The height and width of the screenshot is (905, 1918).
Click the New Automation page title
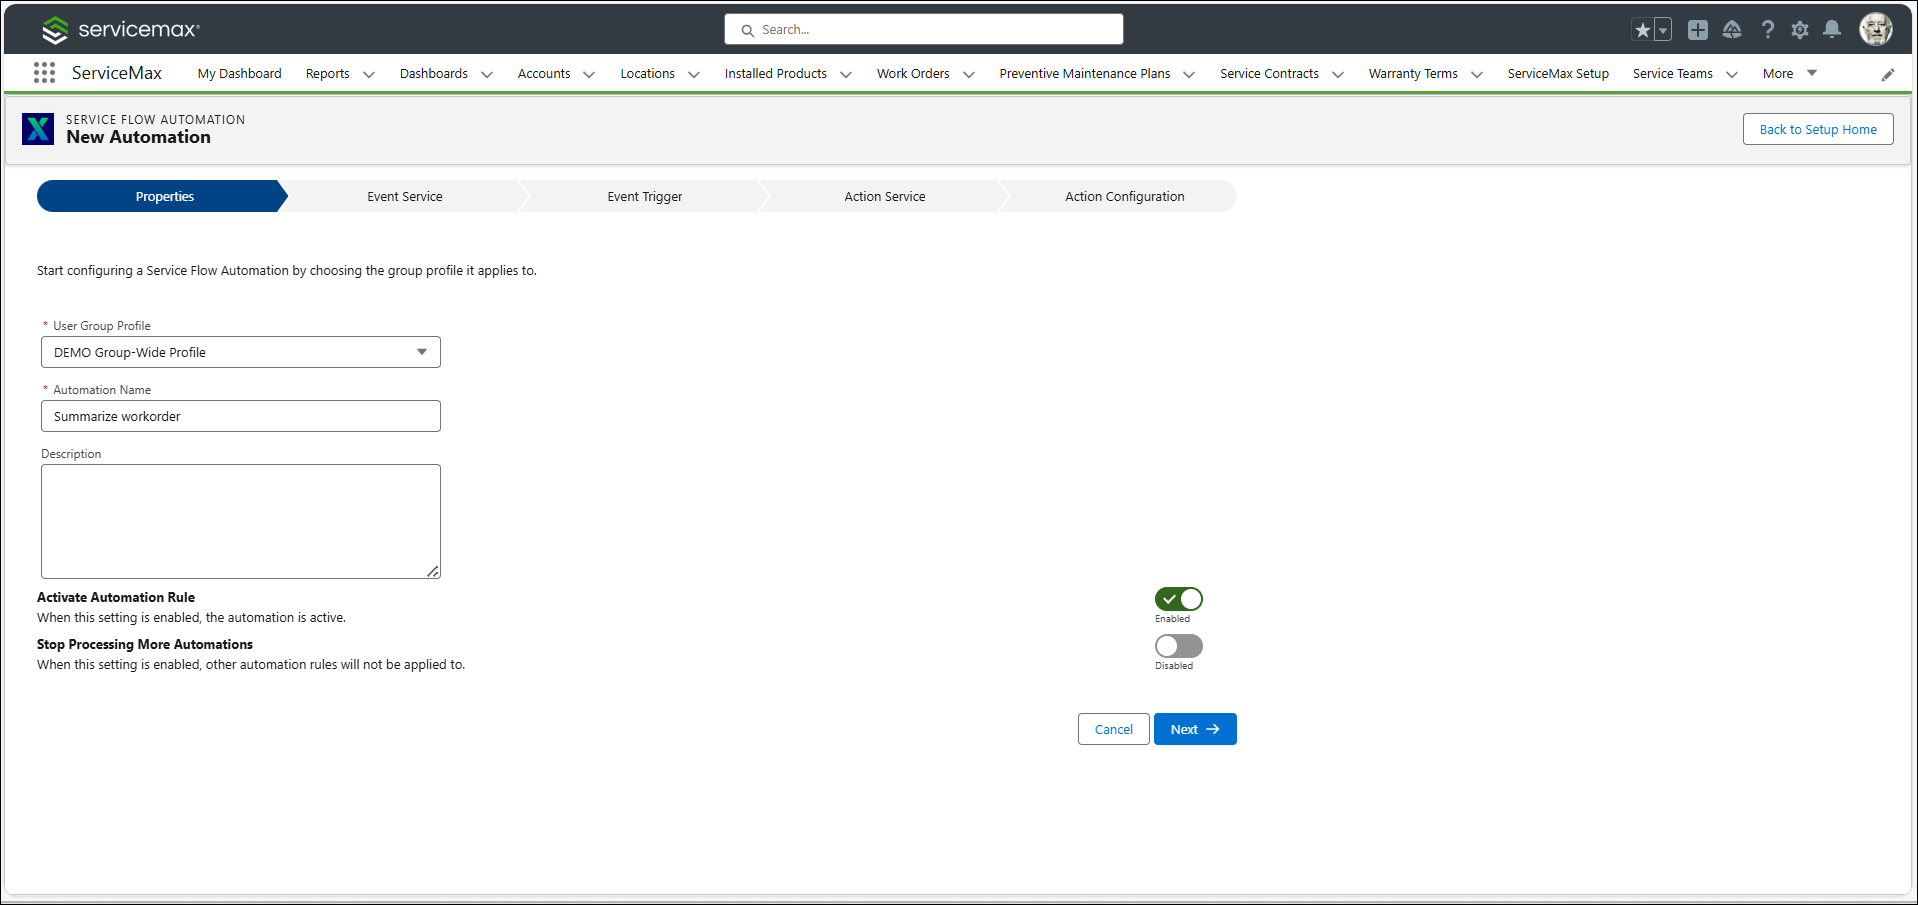[139, 137]
